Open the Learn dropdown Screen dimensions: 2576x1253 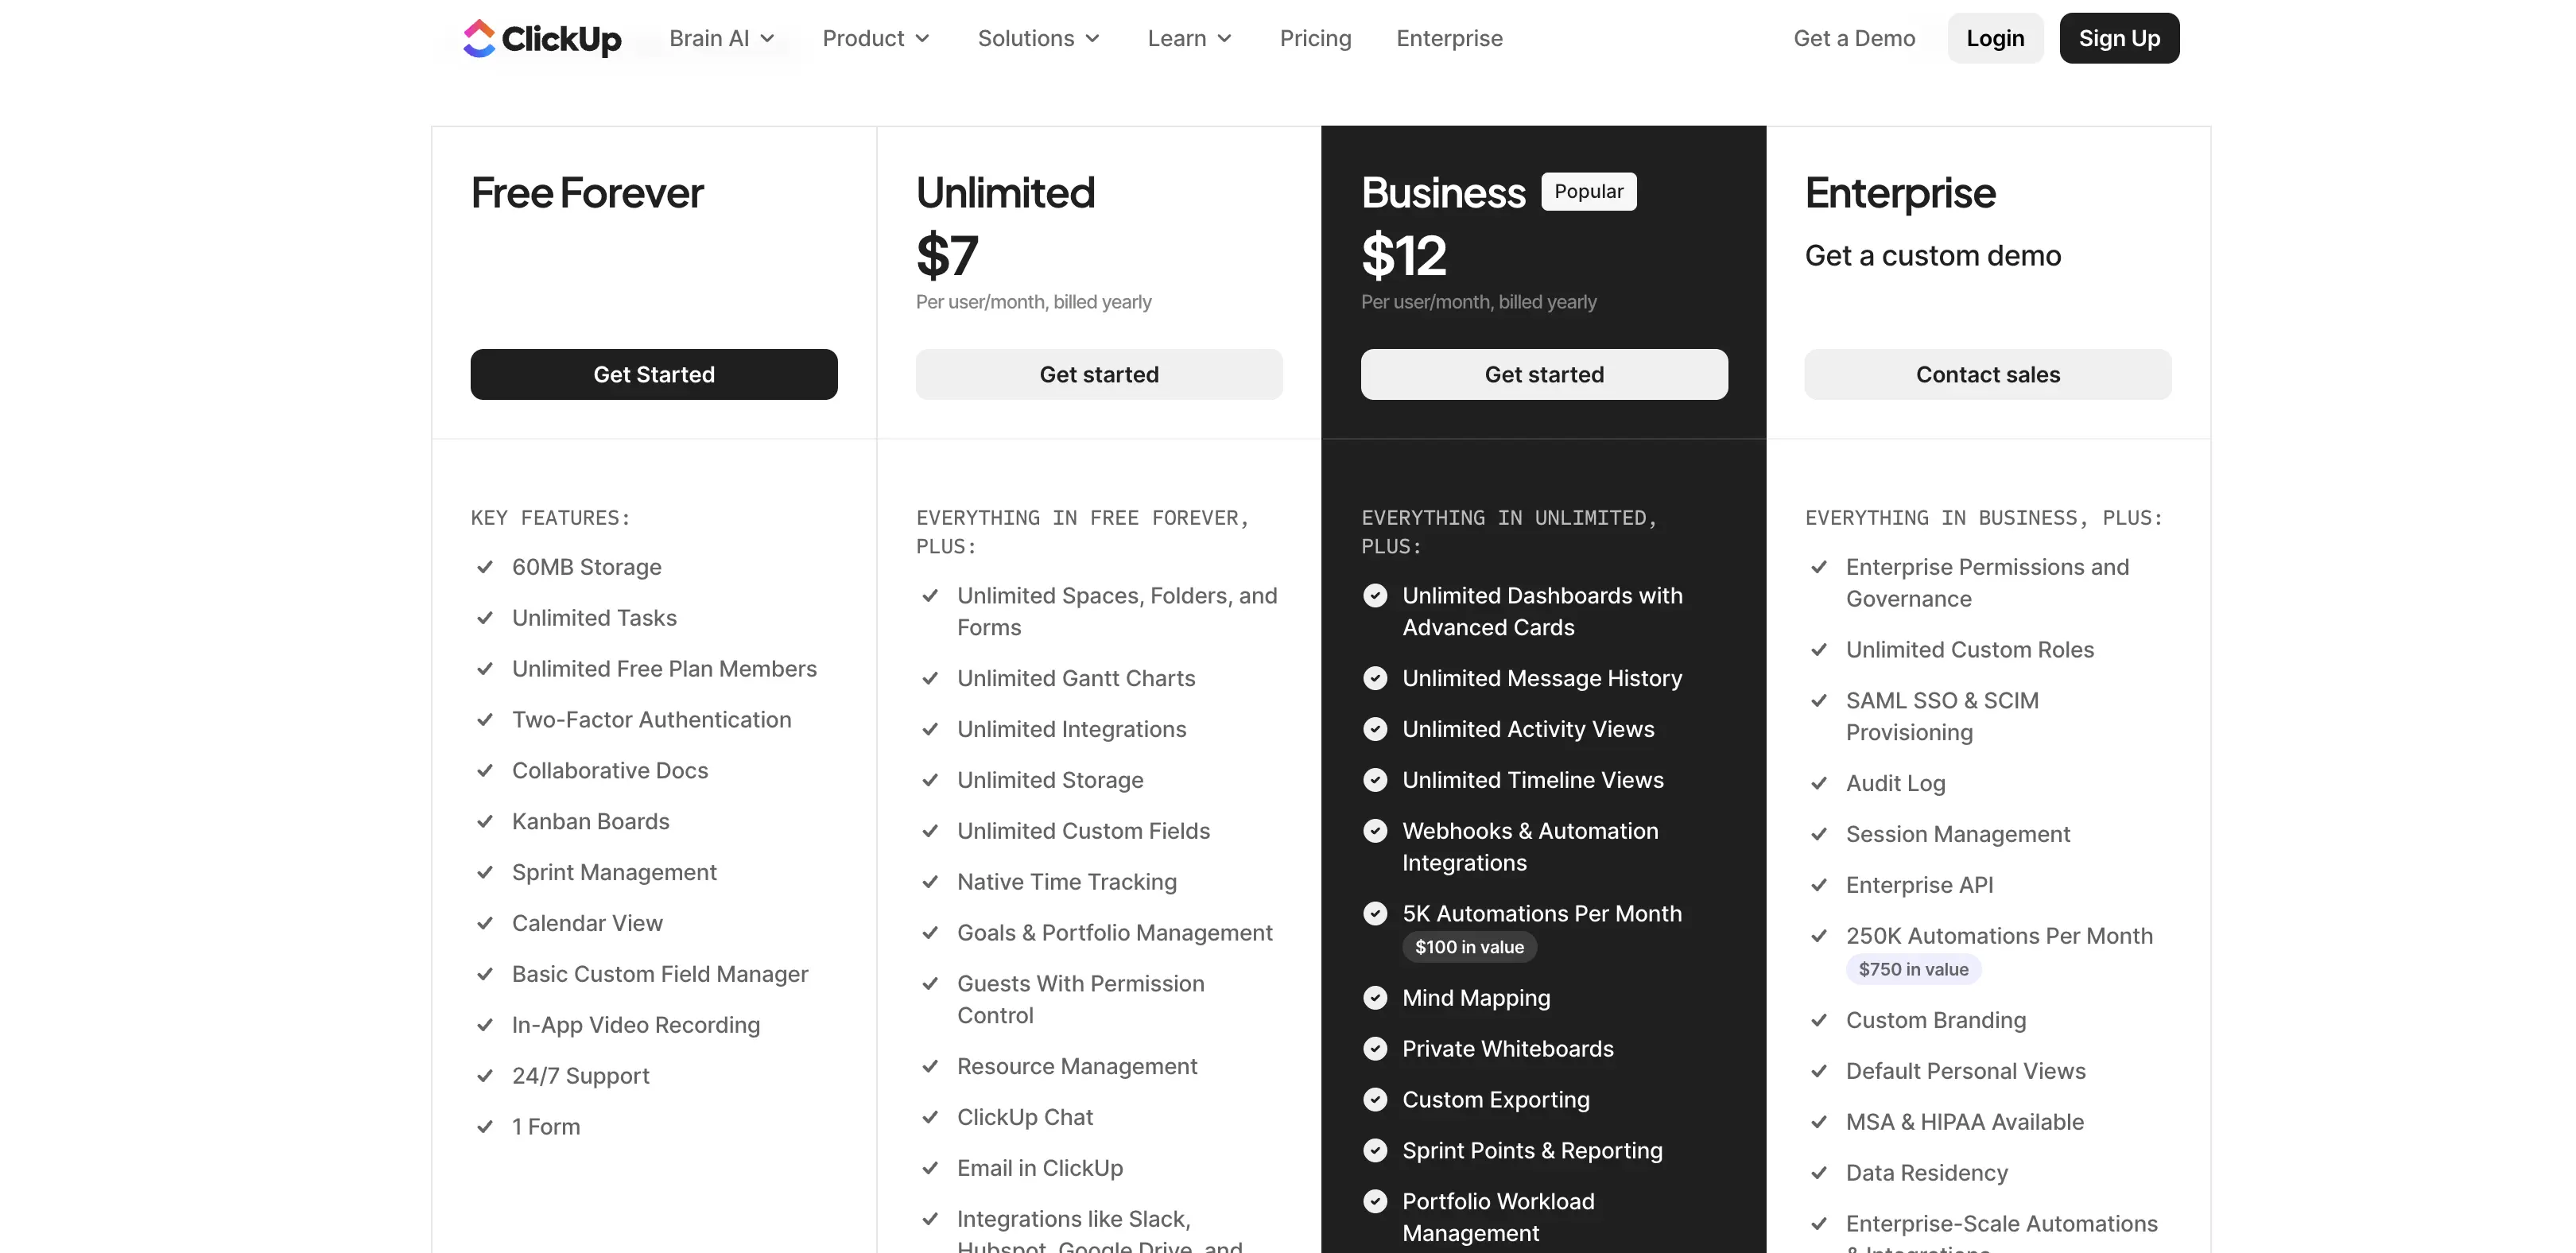pos(1190,38)
